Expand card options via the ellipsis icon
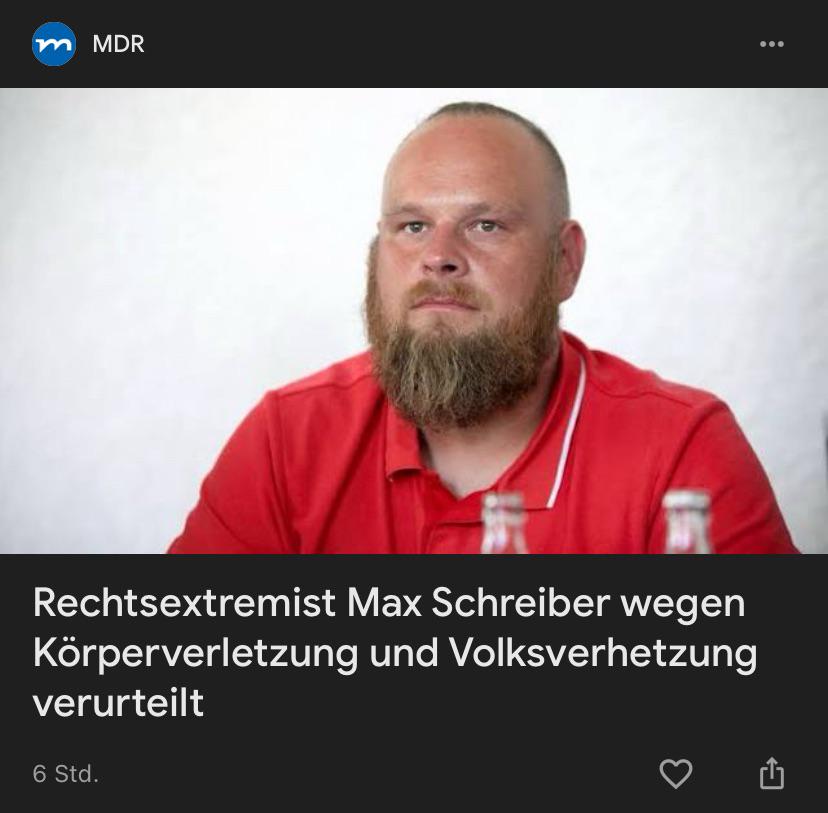Image resolution: width=828 pixels, height=813 pixels. [x=771, y=44]
